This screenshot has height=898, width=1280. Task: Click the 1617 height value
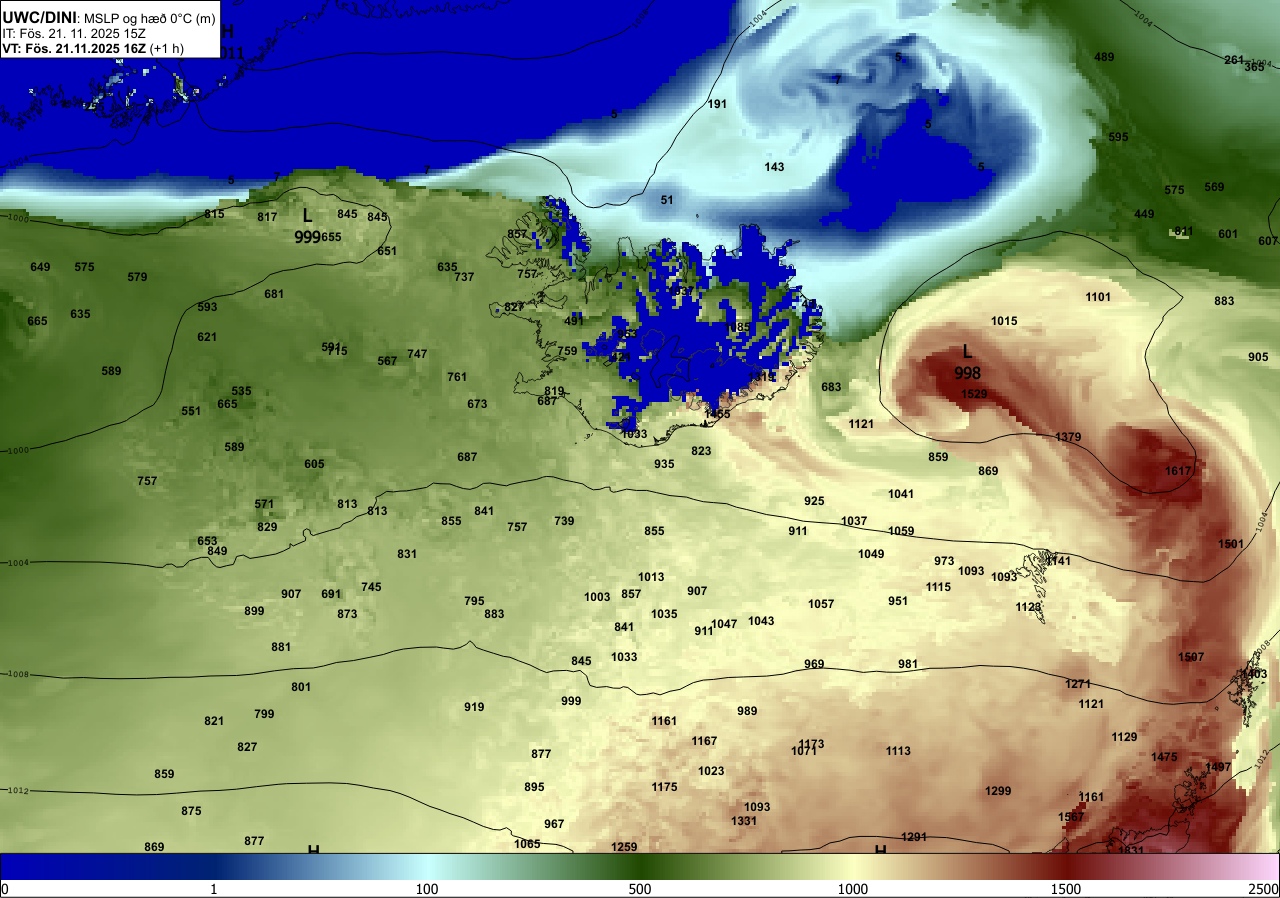tap(1179, 471)
